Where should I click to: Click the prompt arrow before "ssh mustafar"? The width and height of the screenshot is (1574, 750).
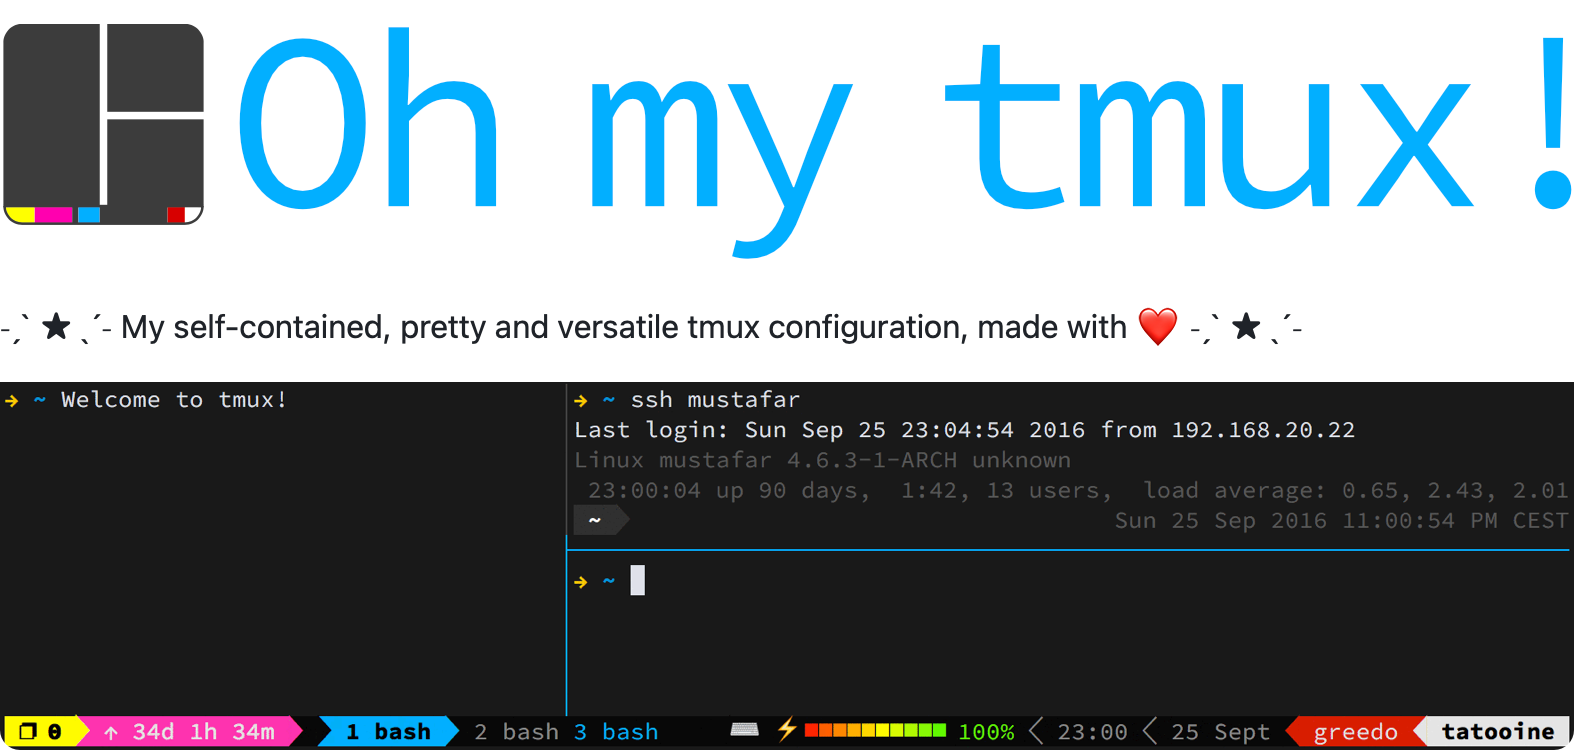click(581, 401)
